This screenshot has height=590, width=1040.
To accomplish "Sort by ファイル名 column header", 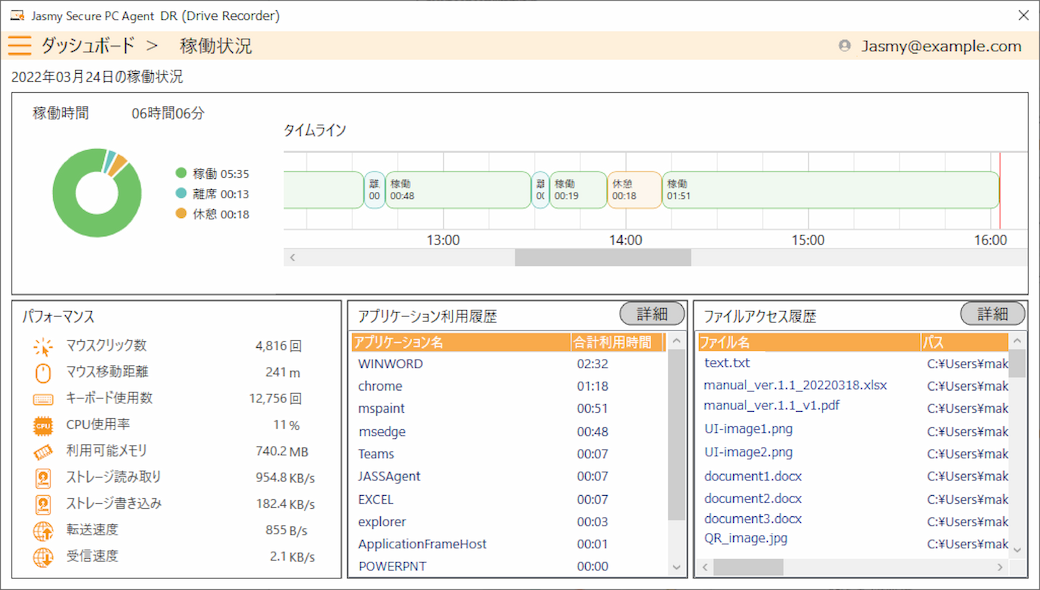I will coord(809,342).
